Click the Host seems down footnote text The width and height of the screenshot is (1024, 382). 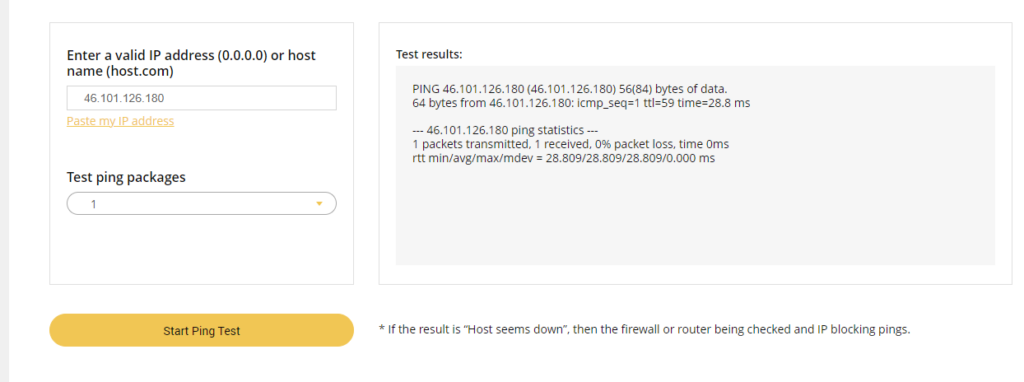point(644,330)
